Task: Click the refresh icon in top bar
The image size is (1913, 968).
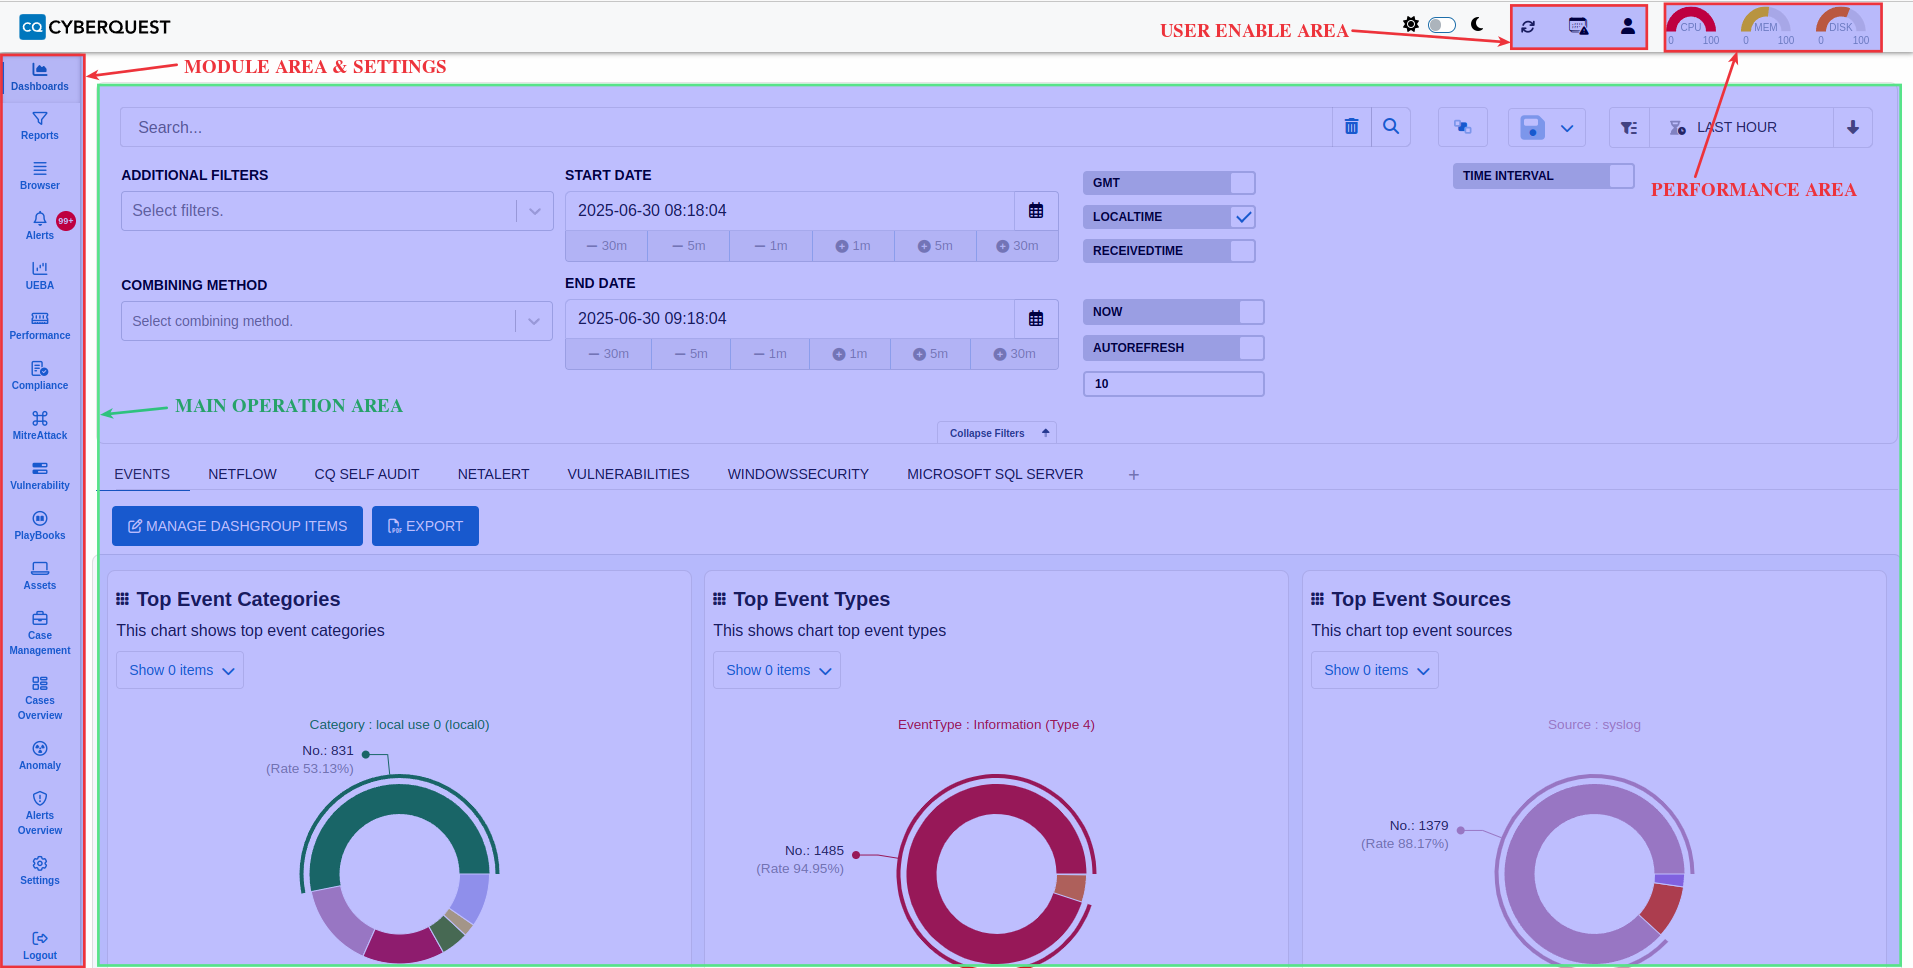Action: 1528,27
